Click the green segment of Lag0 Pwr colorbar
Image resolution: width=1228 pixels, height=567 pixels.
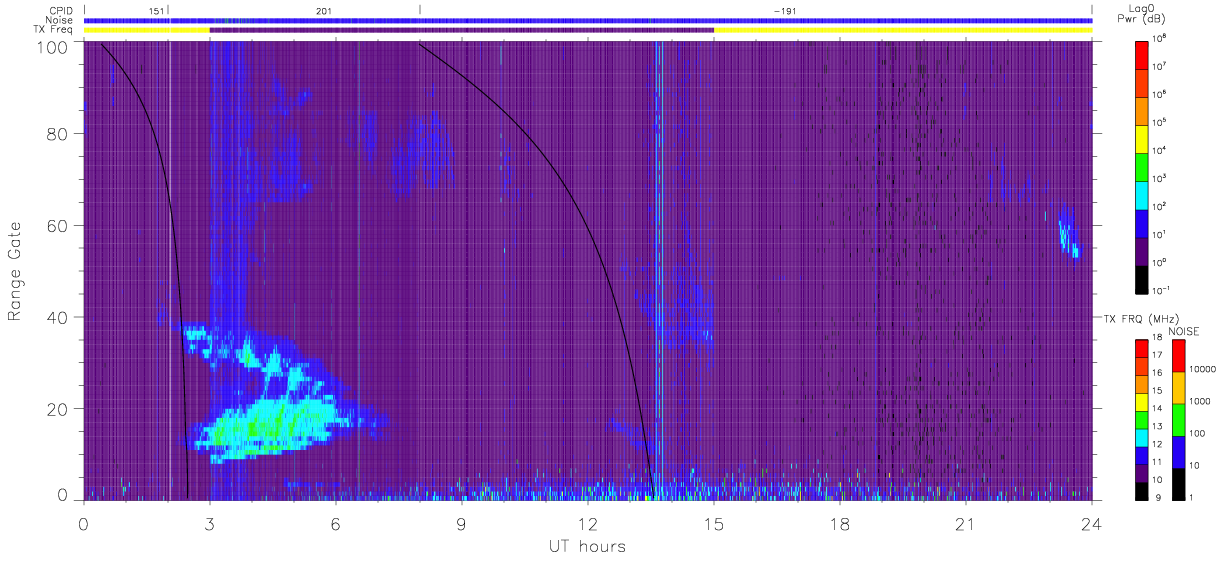tap(1142, 165)
